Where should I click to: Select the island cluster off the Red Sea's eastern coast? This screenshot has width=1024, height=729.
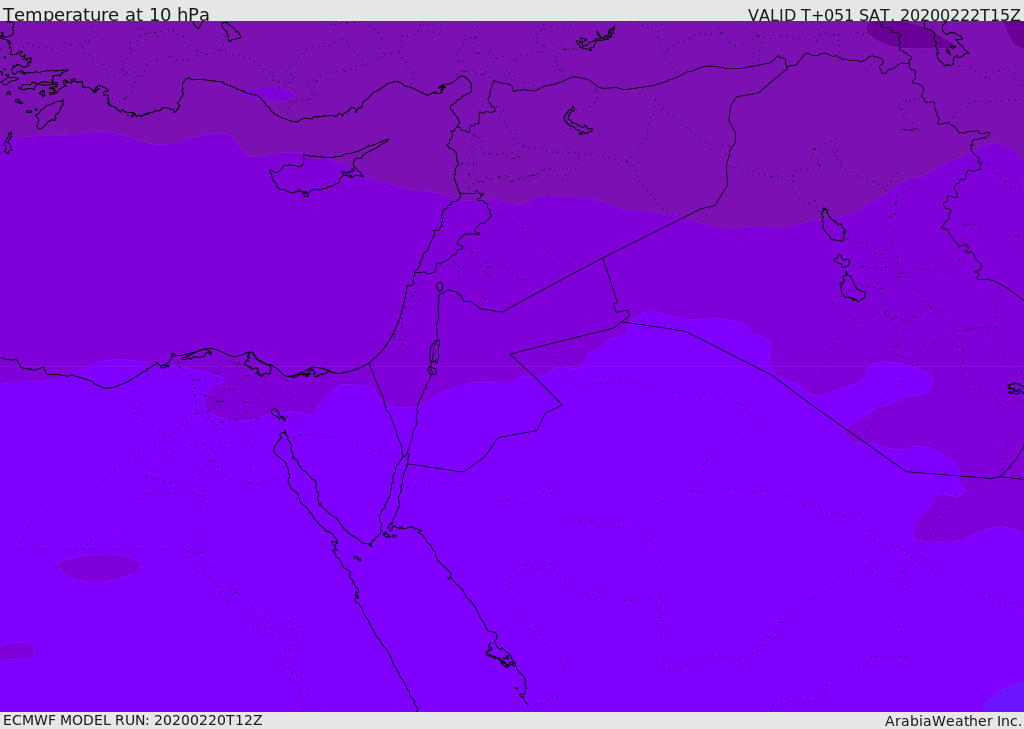(502, 656)
